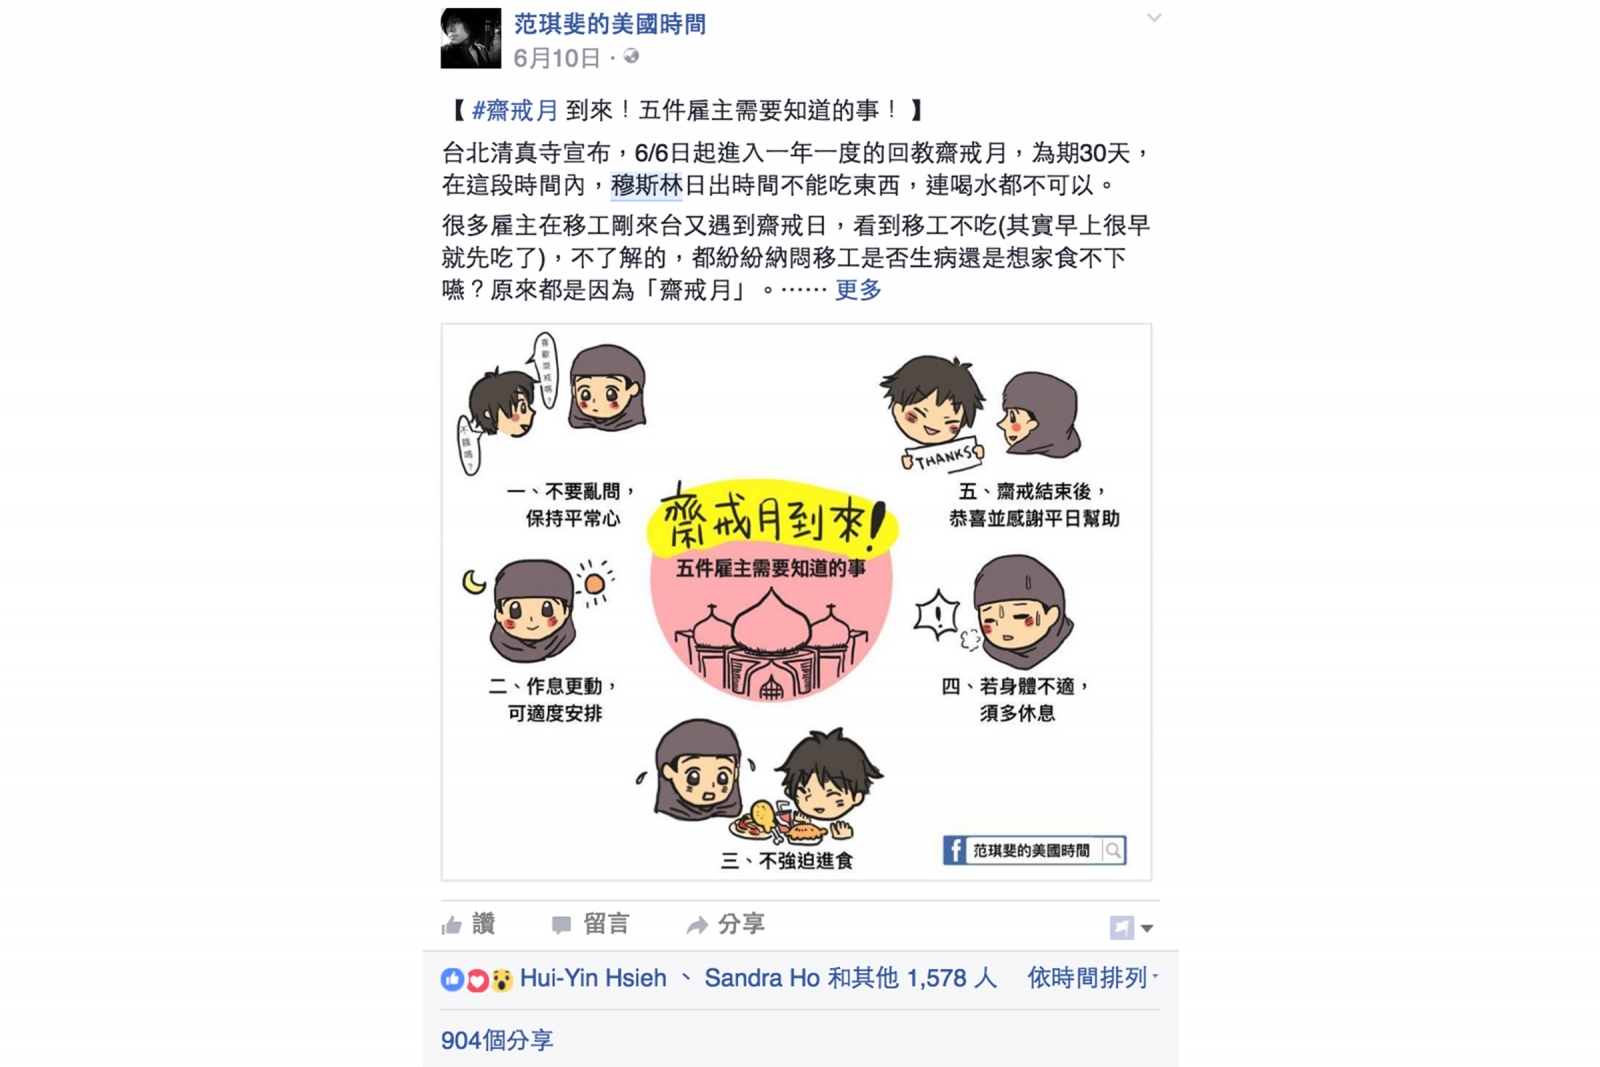The image size is (1600, 1067).
Task: Click the thumbs-up 讚 icon
Action: tap(452, 925)
